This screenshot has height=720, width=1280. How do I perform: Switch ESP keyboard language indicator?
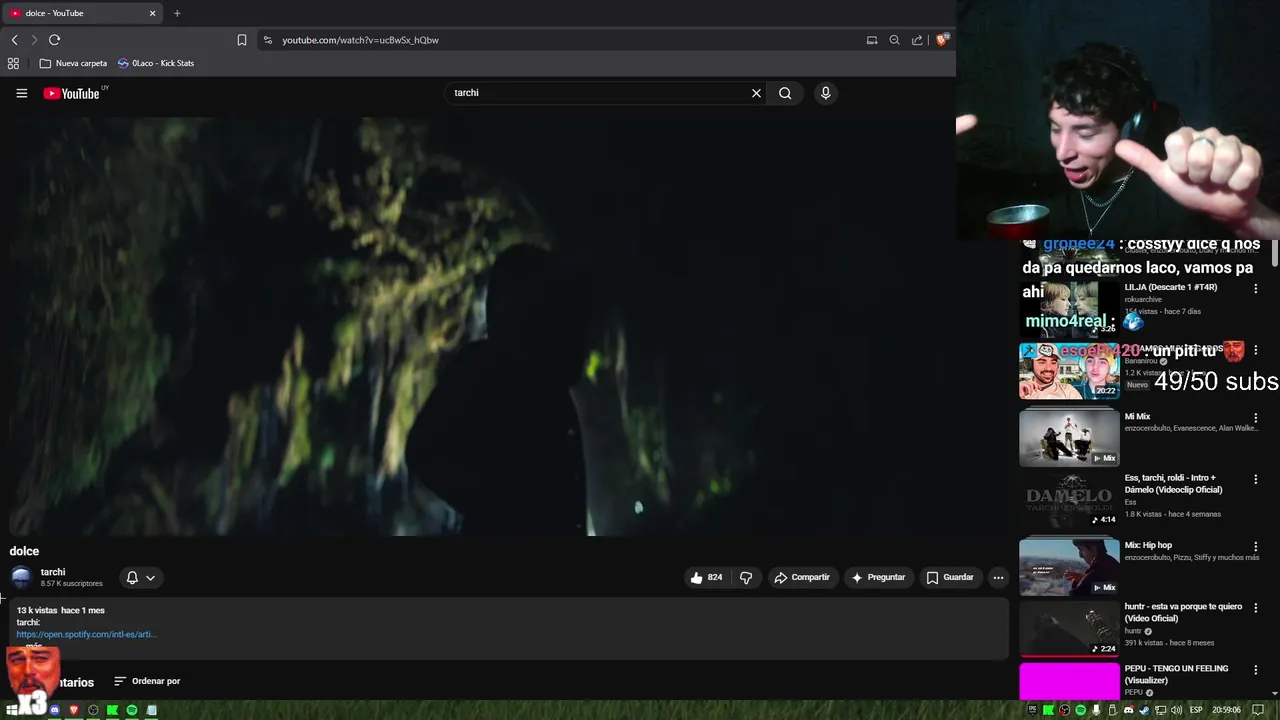[x=1196, y=710]
